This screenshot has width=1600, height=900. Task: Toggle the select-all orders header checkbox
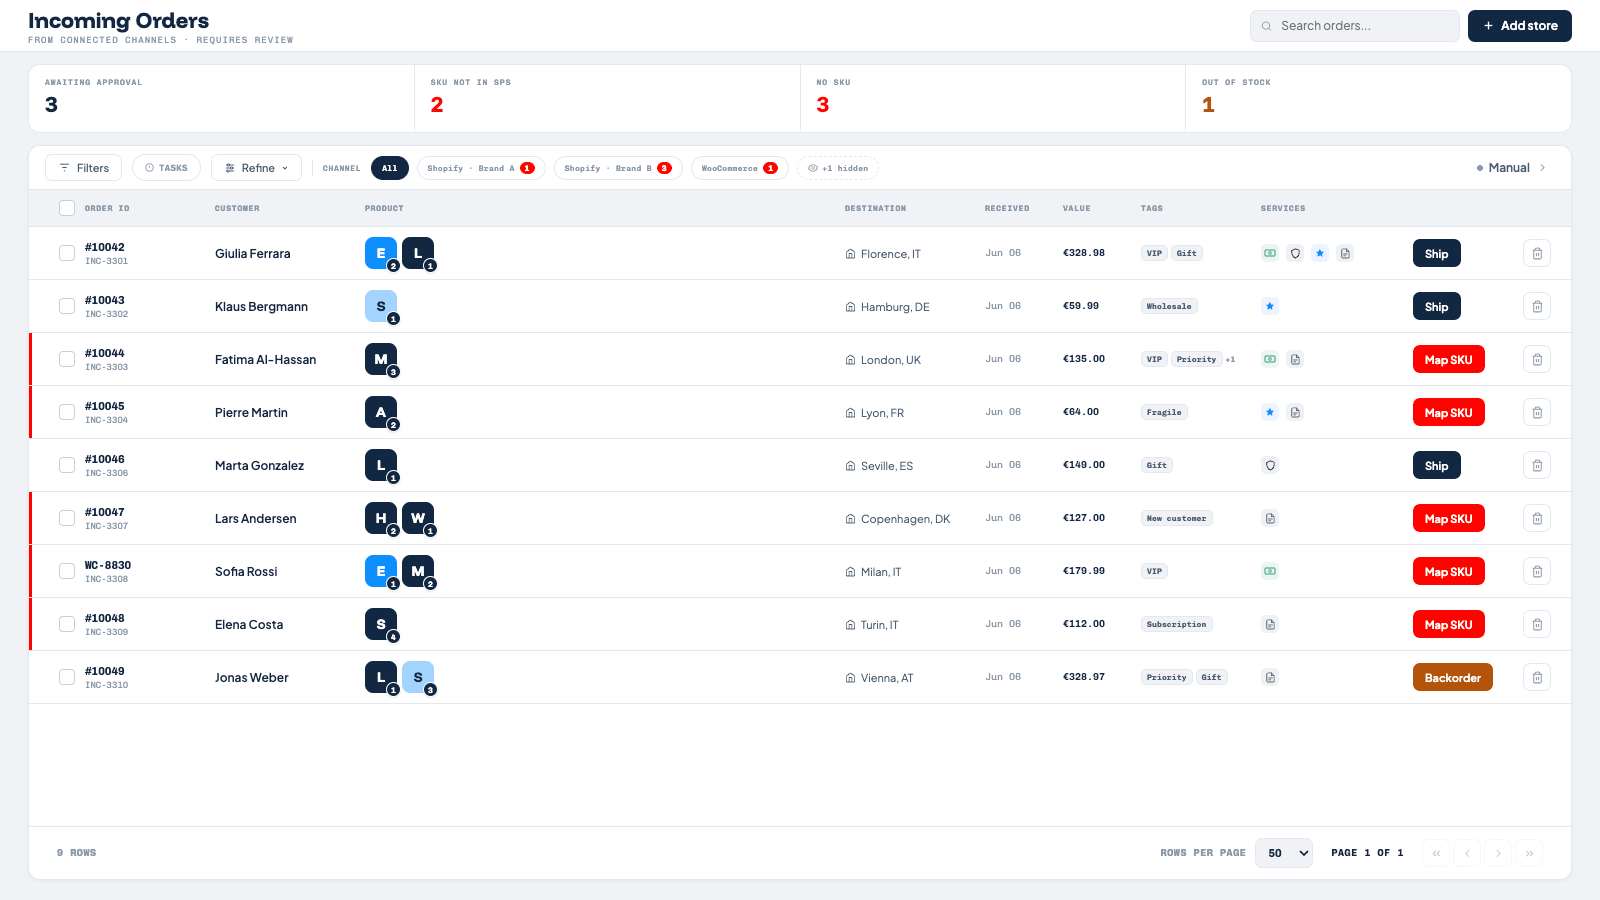pos(67,208)
